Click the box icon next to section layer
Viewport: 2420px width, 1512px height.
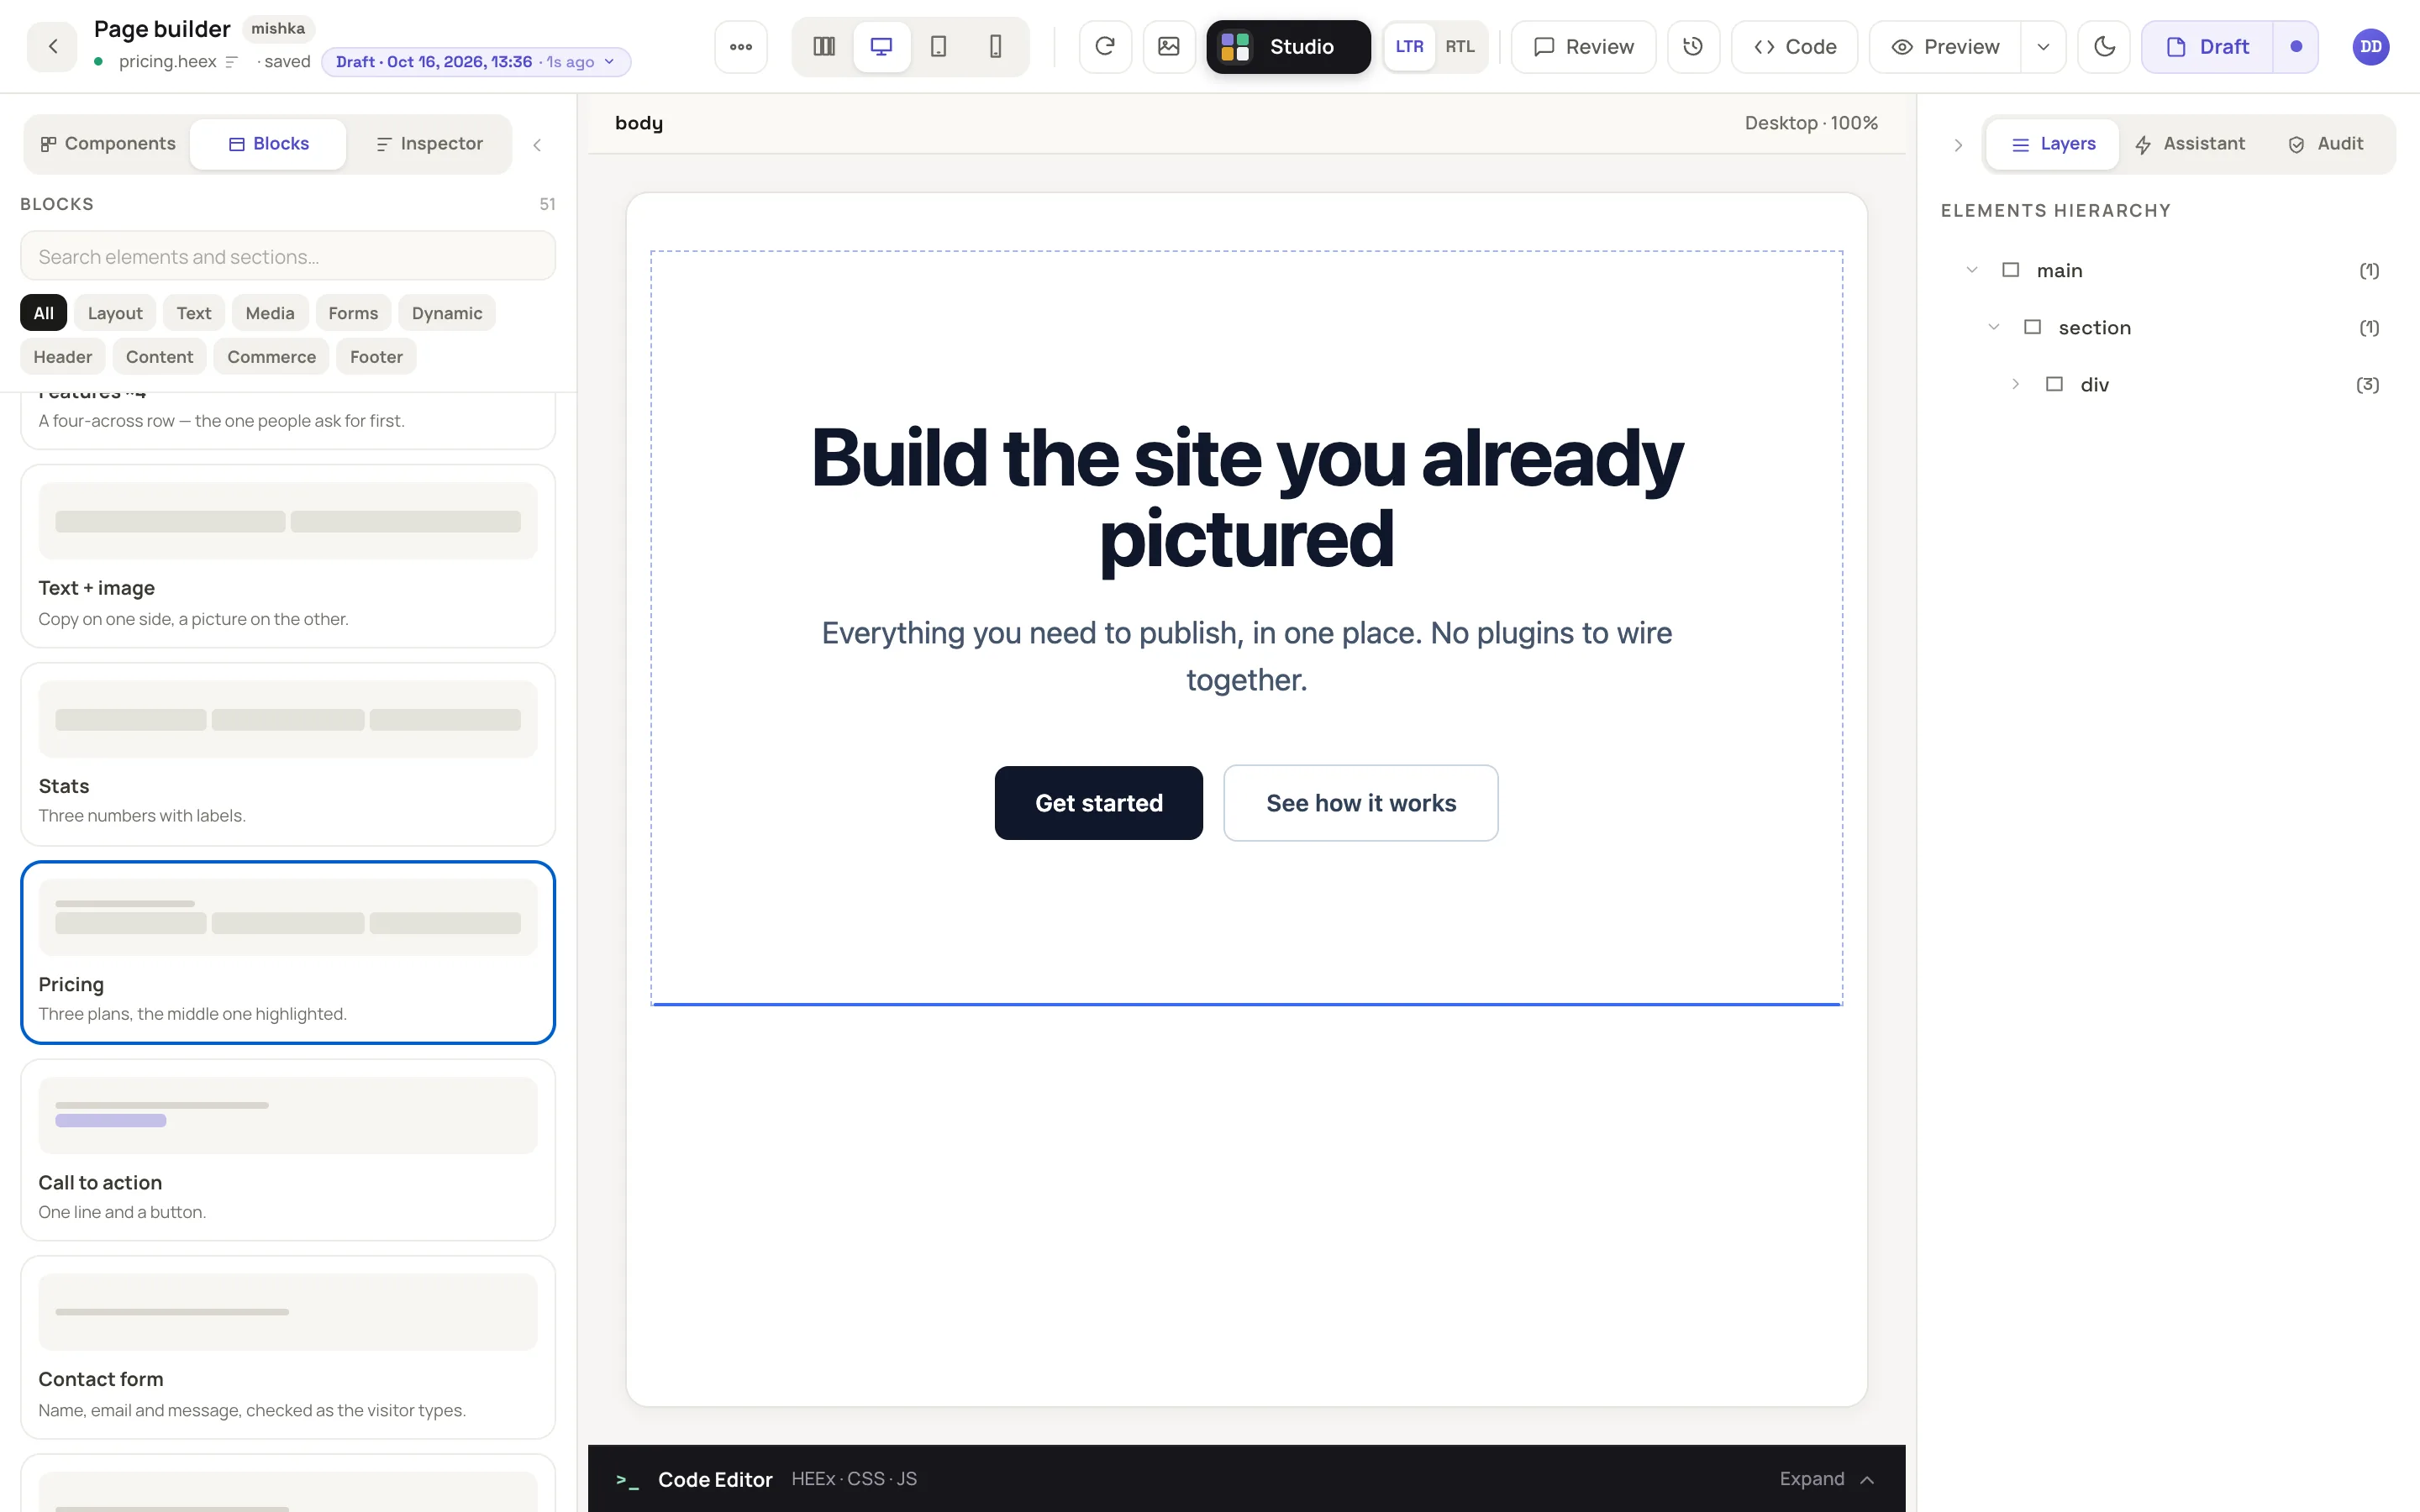(2032, 327)
